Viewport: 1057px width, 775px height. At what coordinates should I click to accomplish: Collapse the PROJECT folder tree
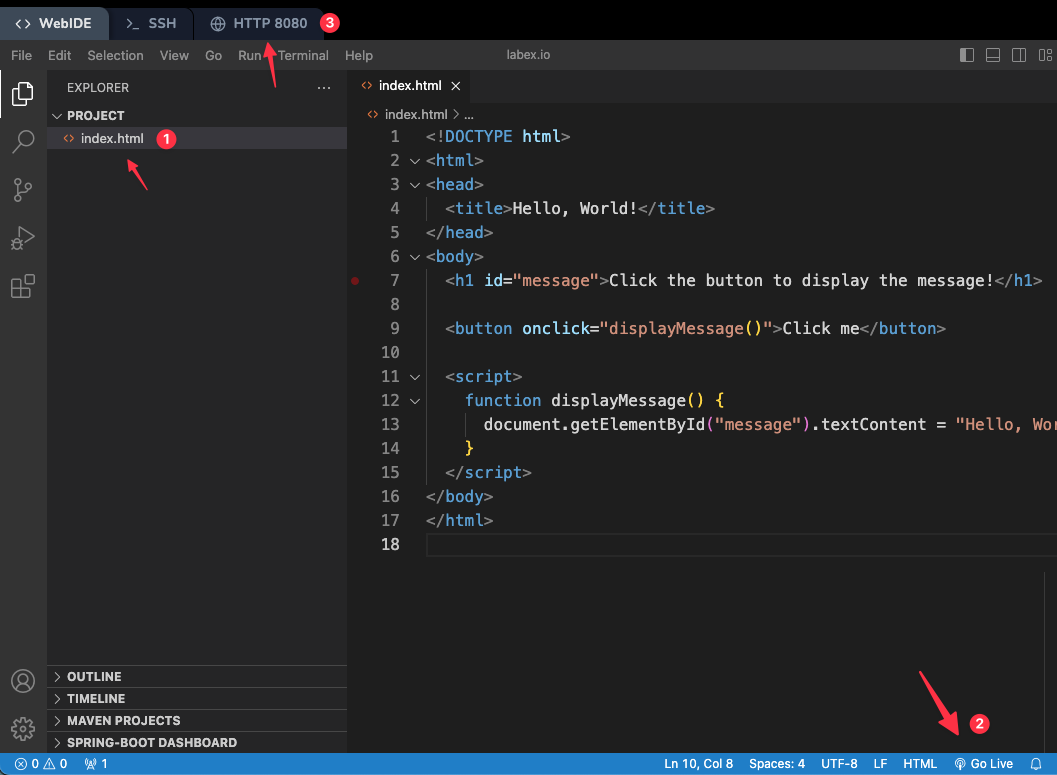[x=57, y=115]
